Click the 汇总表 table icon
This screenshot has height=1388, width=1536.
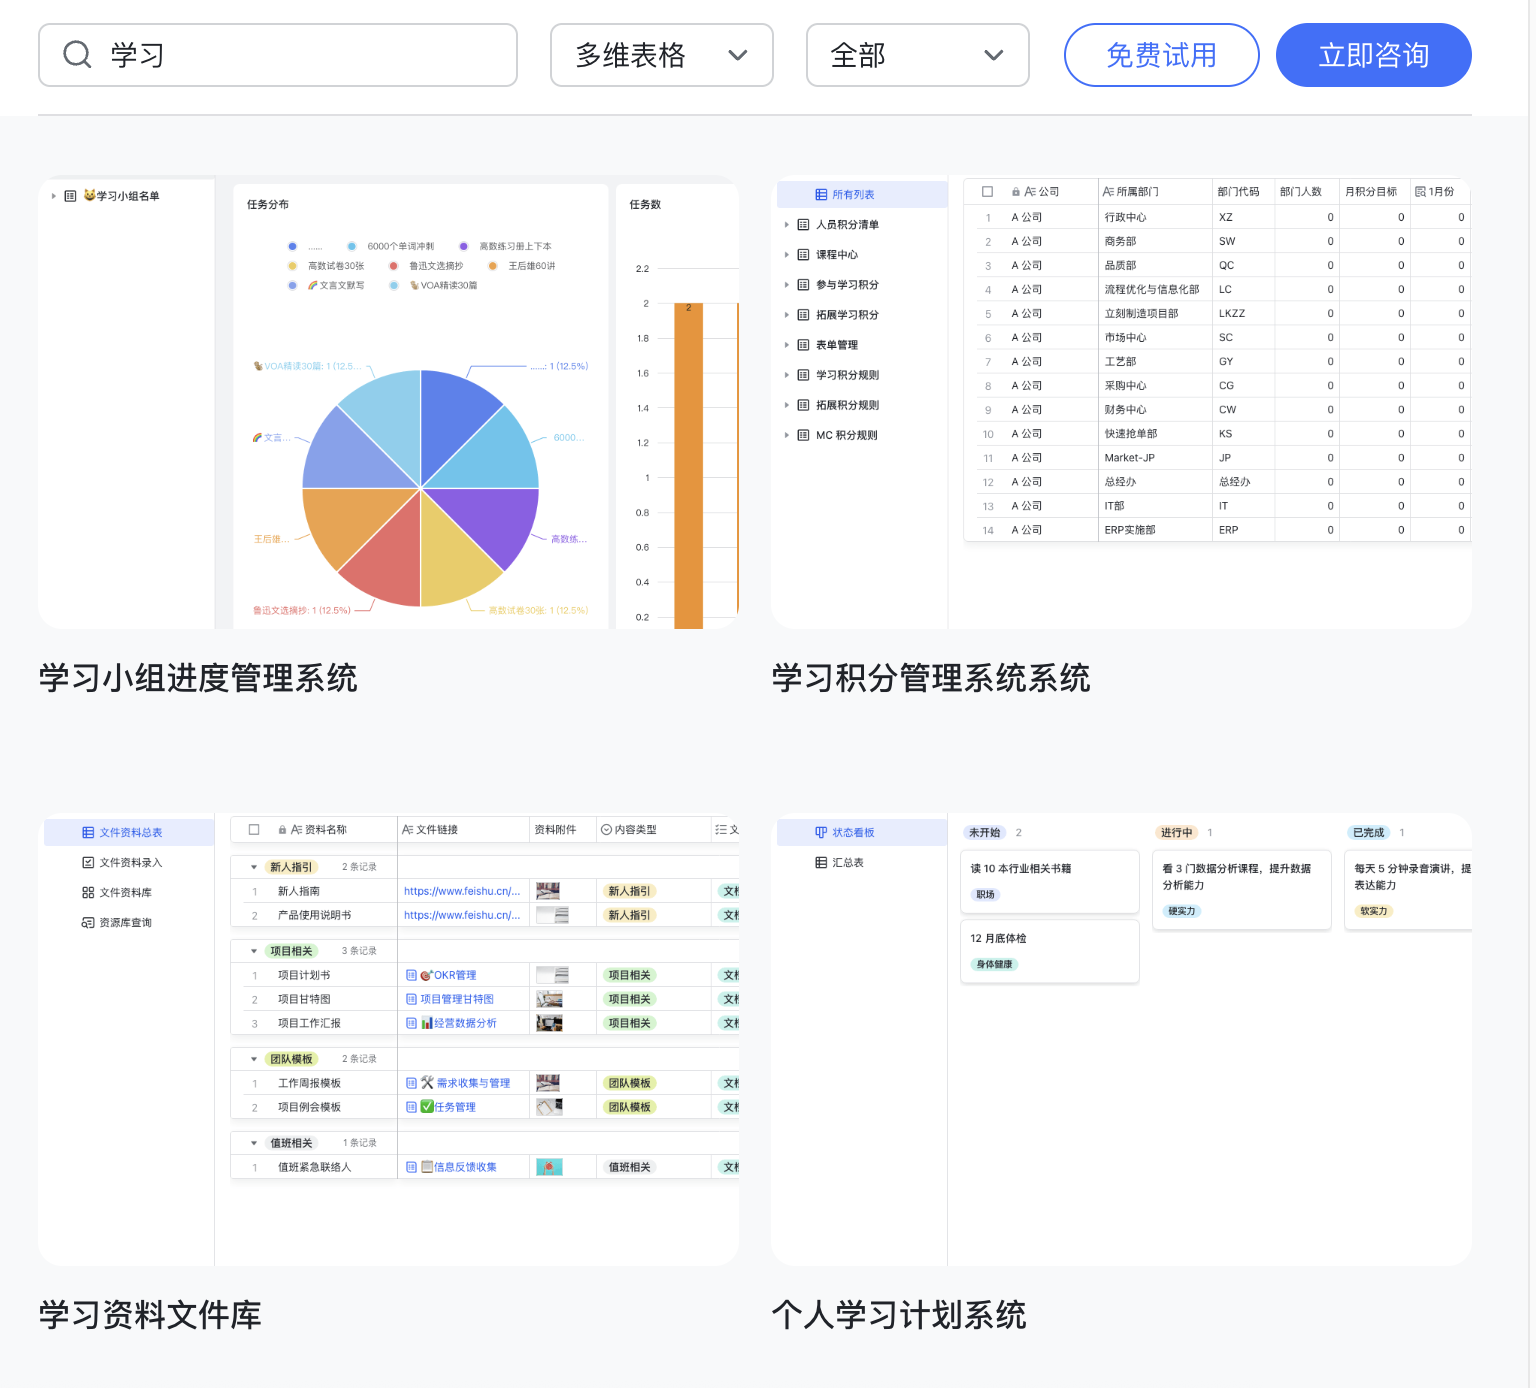click(821, 862)
